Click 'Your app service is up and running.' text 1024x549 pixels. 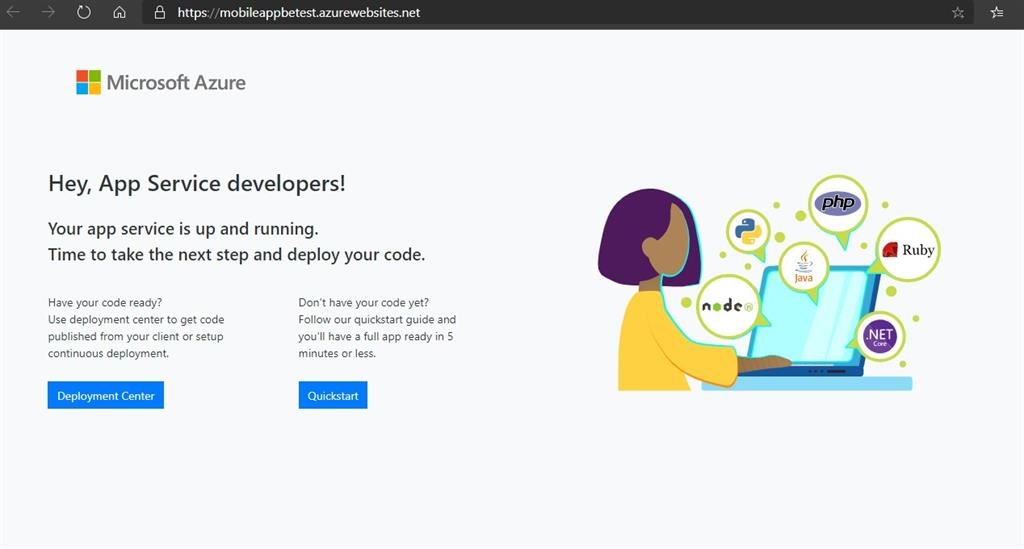[x=183, y=228]
